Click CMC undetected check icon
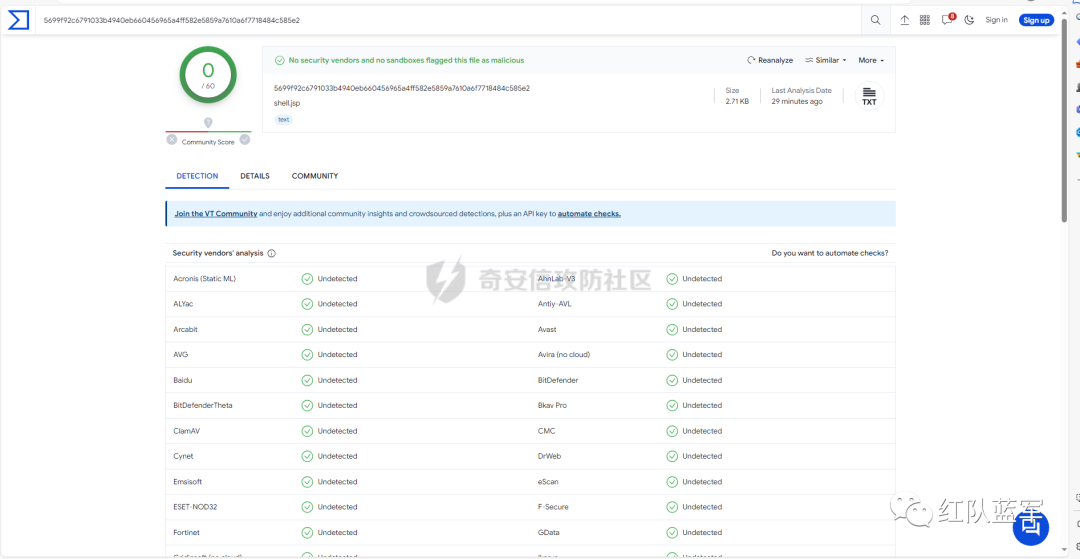Screen dimensions: 1080x559 click(672, 431)
